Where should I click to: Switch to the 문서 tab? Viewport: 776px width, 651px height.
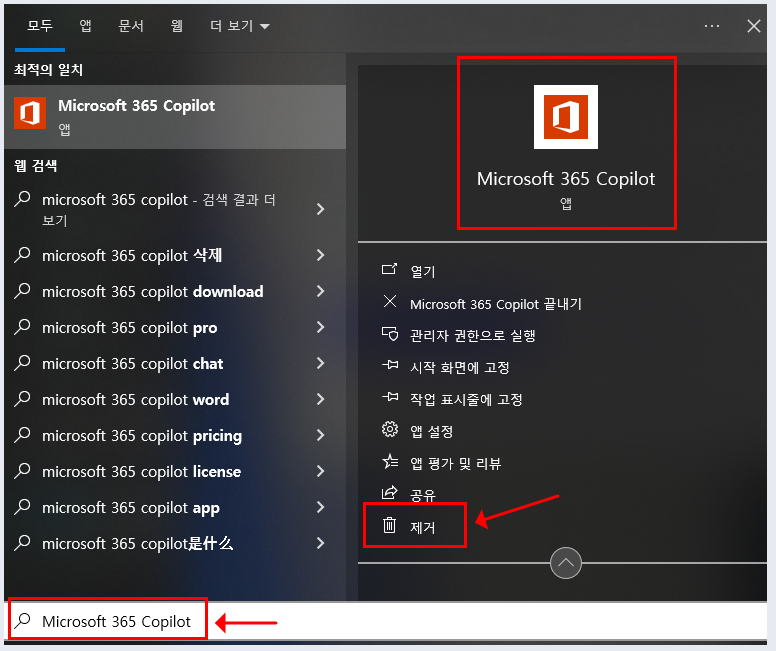131,26
